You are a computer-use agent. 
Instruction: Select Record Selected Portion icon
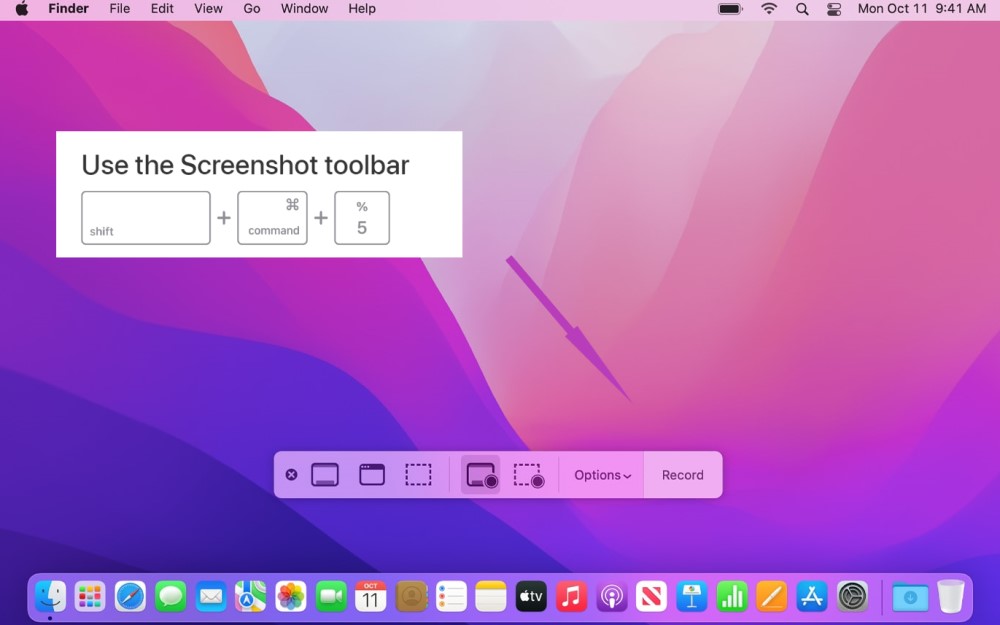click(x=529, y=475)
